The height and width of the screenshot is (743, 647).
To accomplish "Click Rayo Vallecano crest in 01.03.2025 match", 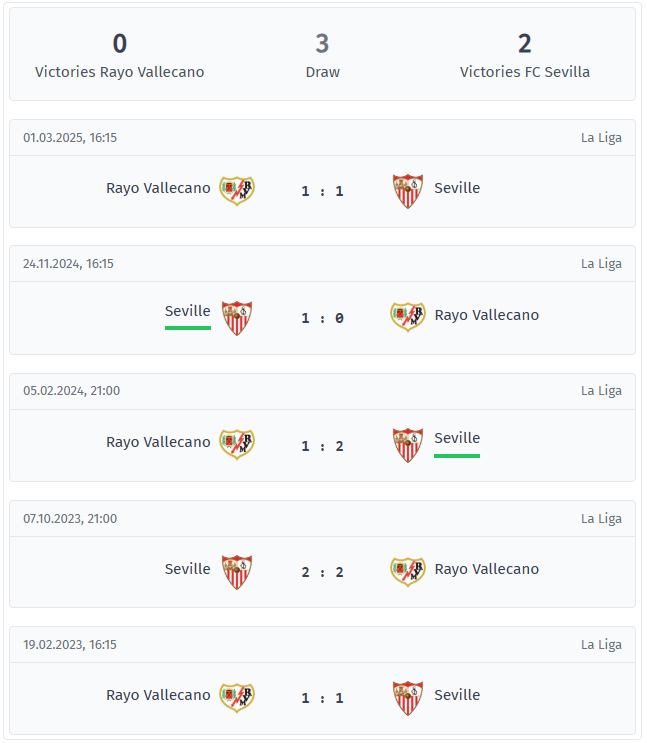I will click(x=237, y=190).
